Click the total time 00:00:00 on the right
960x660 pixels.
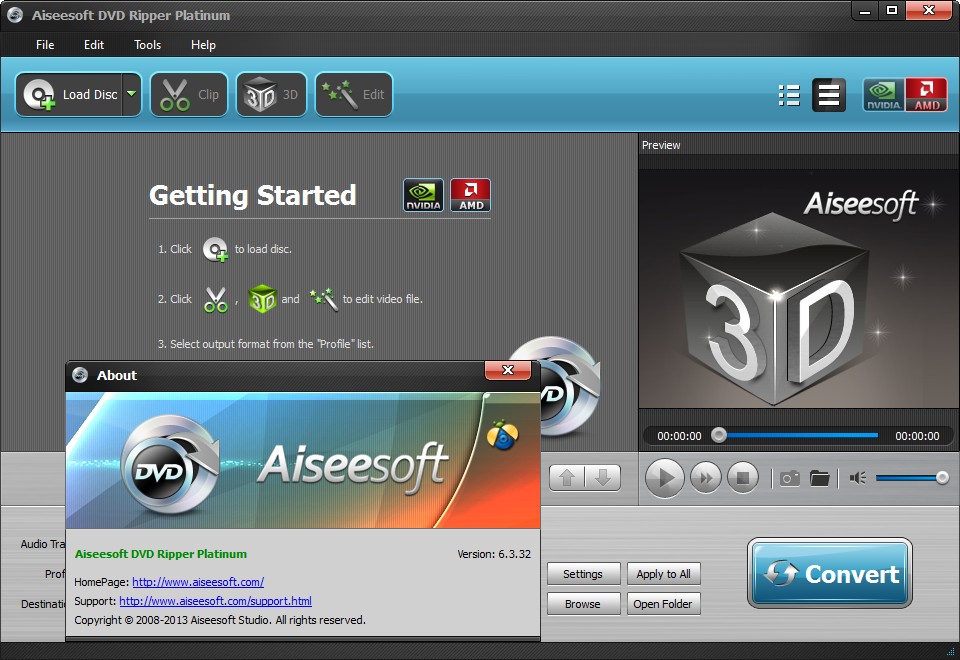pyautogui.click(x=917, y=436)
